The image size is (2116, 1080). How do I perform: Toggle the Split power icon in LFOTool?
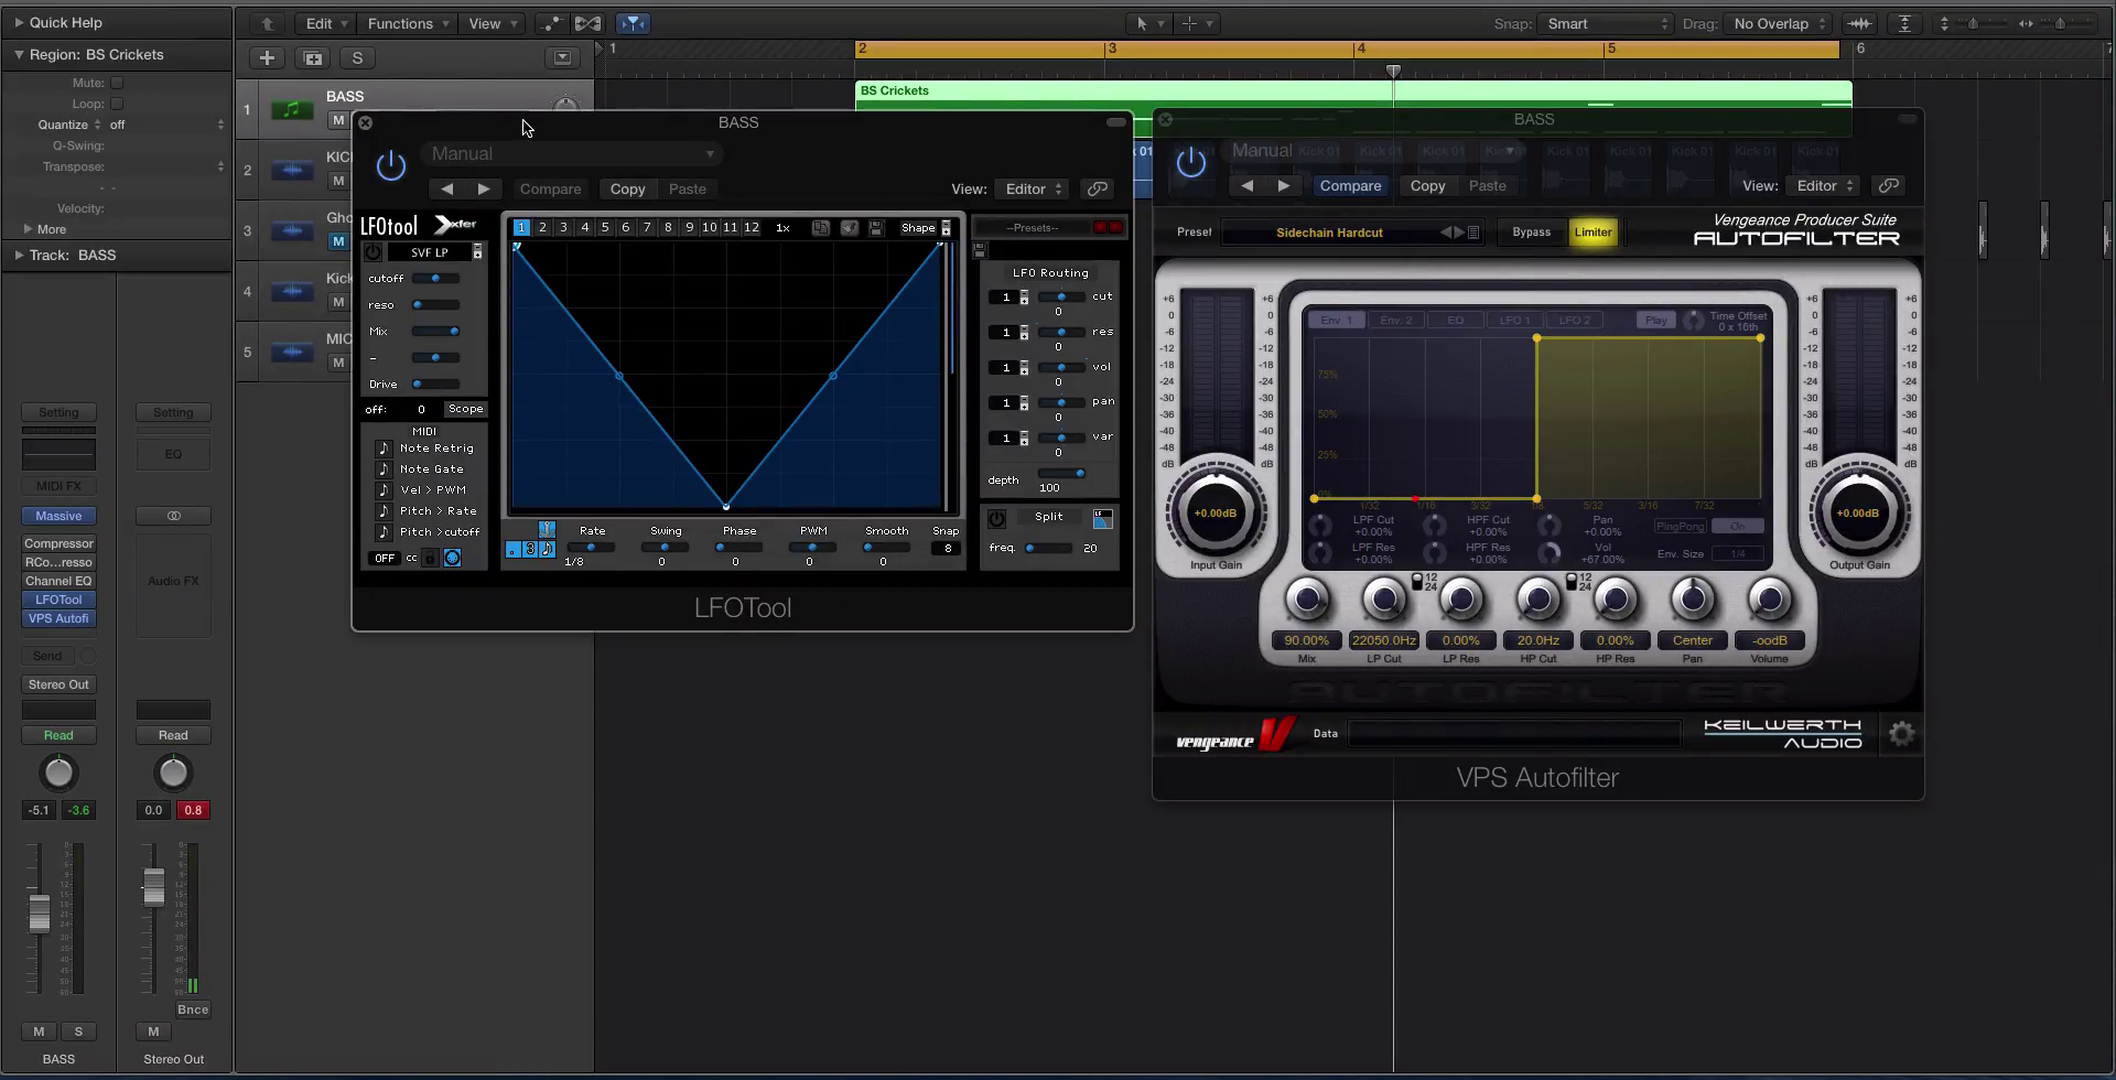point(996,518)
